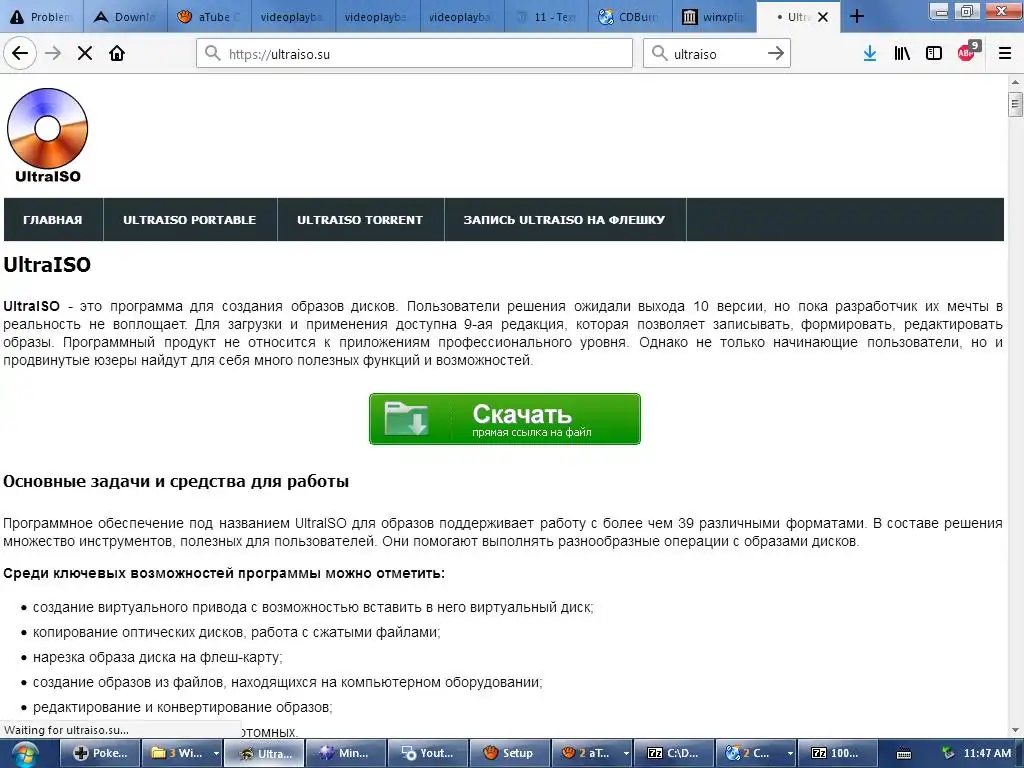Open the ULTRAISO PORTABLE menu item

(x=190, y=219)
